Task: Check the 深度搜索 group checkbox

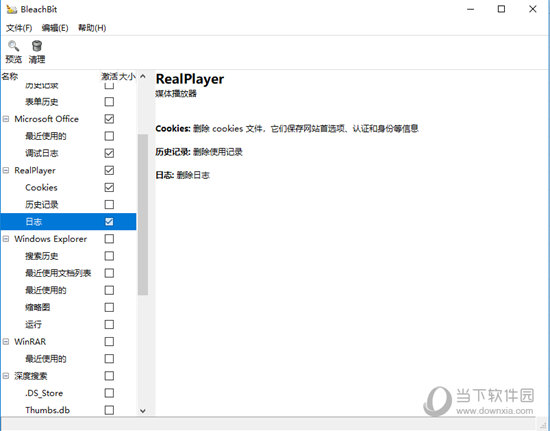Action: point(109,376)
